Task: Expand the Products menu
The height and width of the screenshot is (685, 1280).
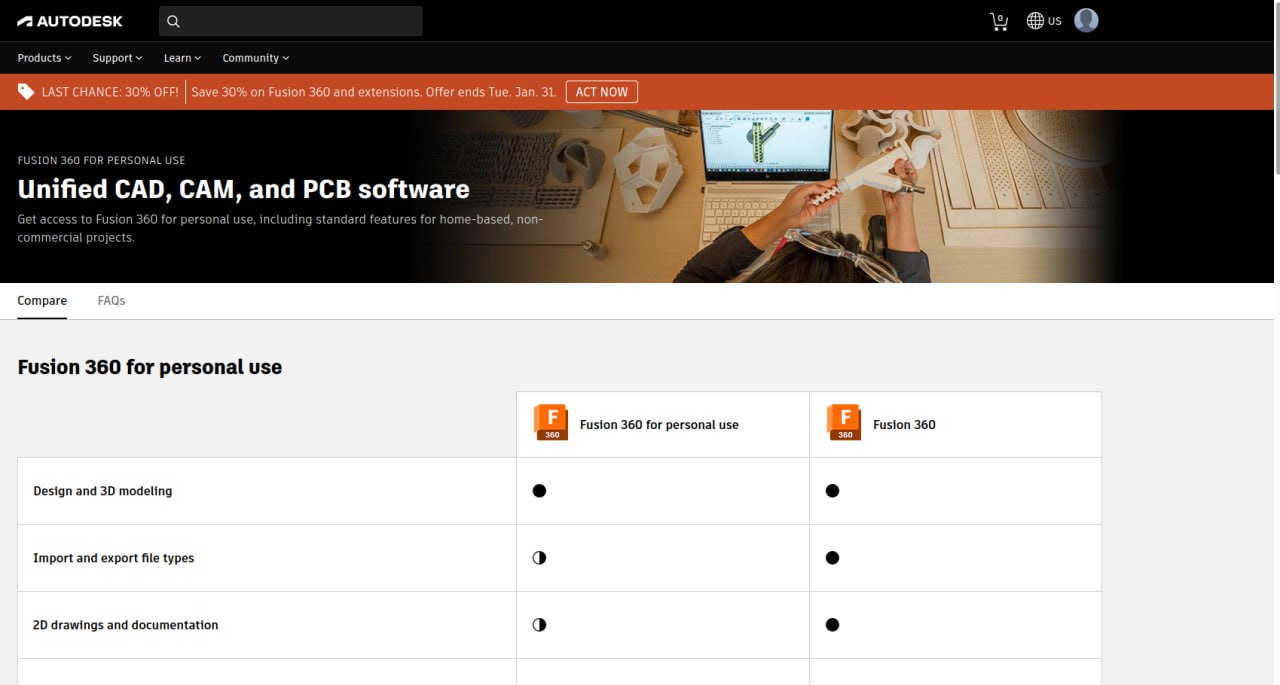Action: (45, 58)
